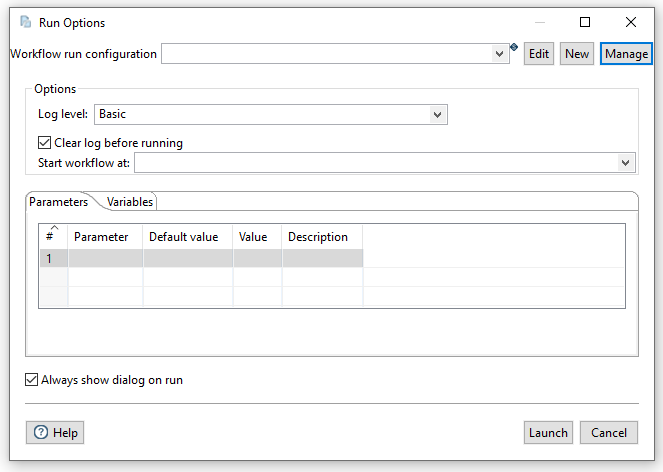Click the sort arrow on the # column

[52, 229]
